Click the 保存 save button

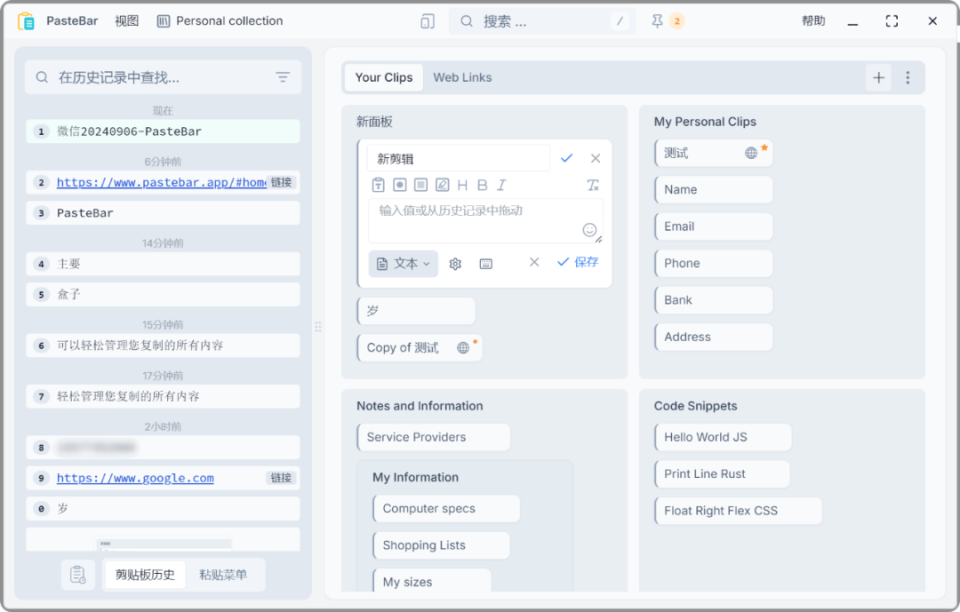click(577, 262)
